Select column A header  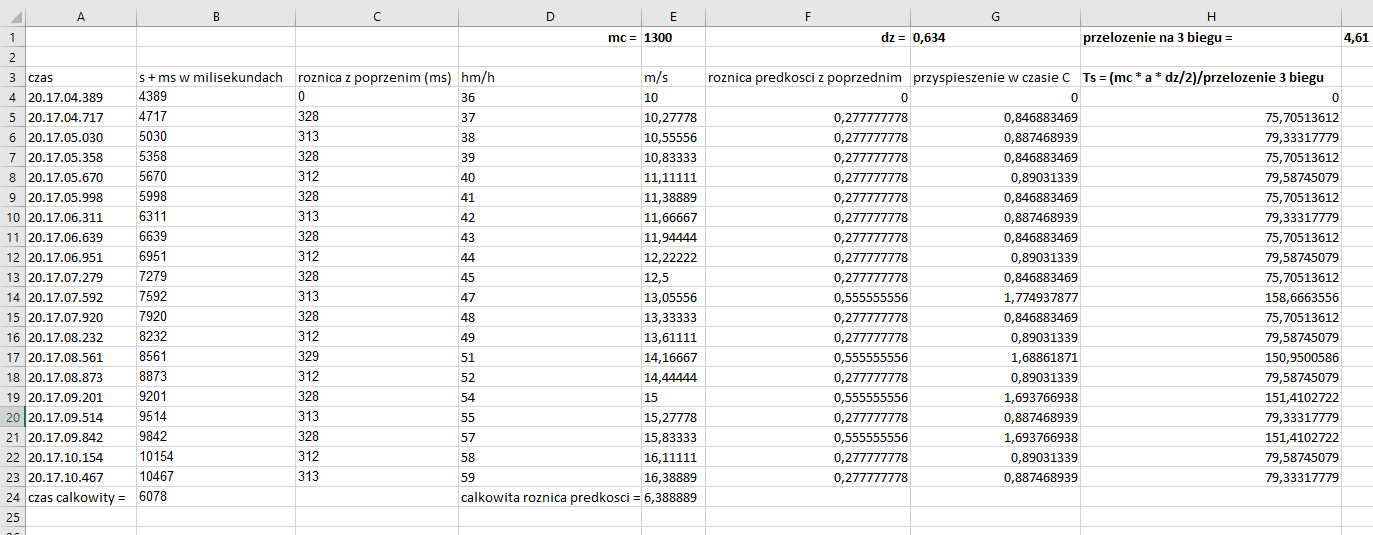[81, 16]
